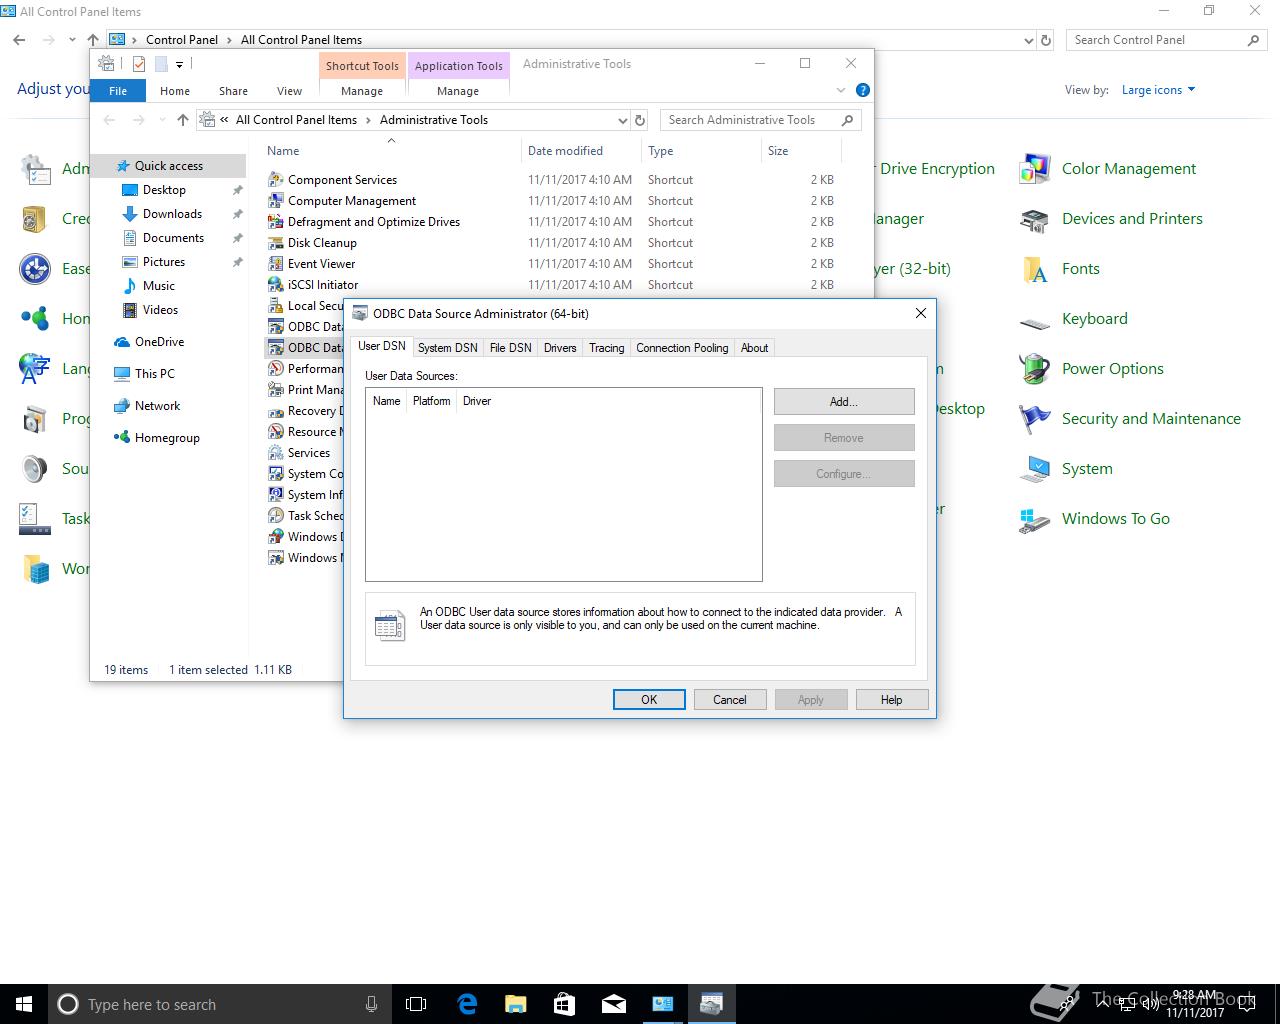Open Explorer help question mark icon

863,90
